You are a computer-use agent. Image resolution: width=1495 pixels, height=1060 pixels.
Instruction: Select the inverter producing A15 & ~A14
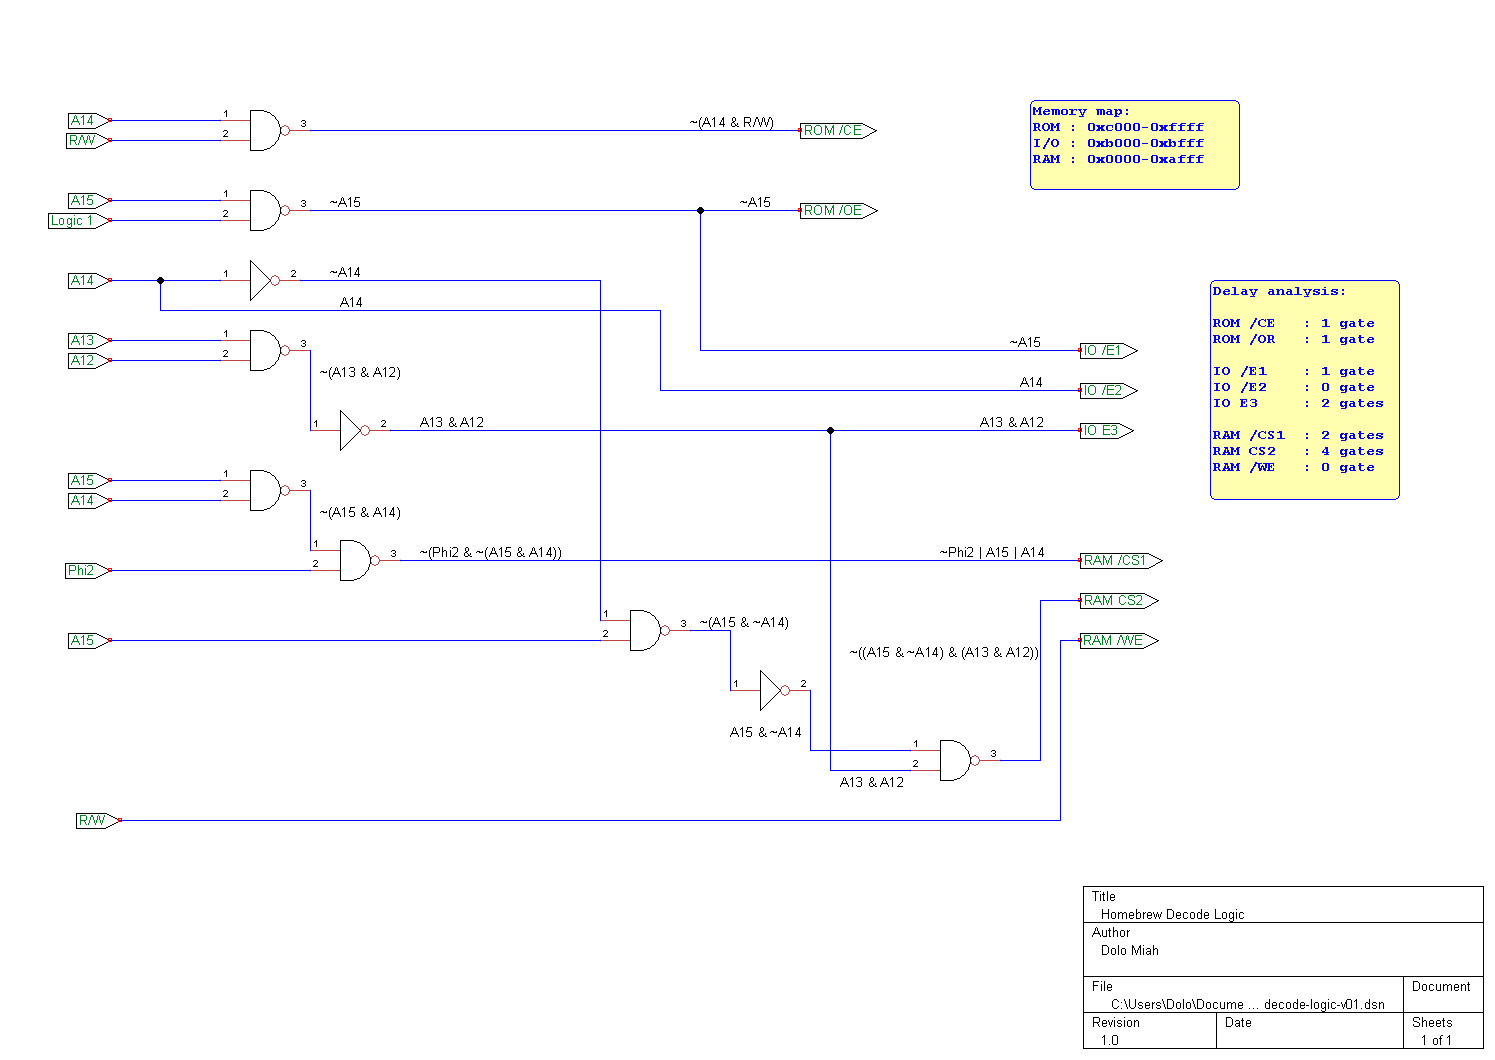[x=772, y=690]
